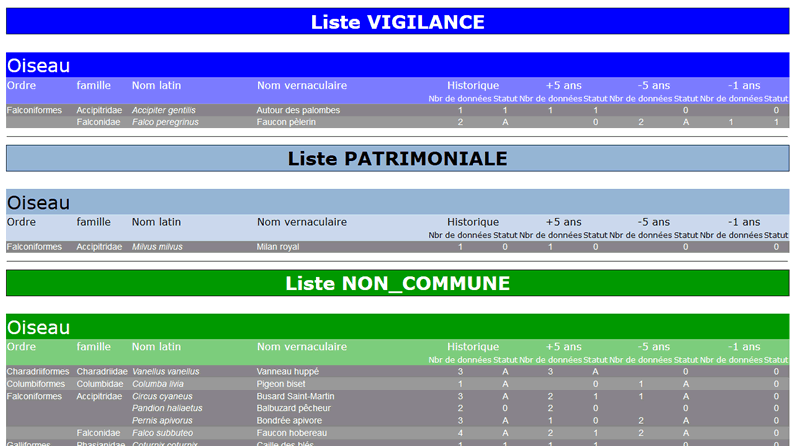This screenshot has height=446, width=791.
Task: Select 'Busard Saint-Martin' cell
Action: [295, 396]
